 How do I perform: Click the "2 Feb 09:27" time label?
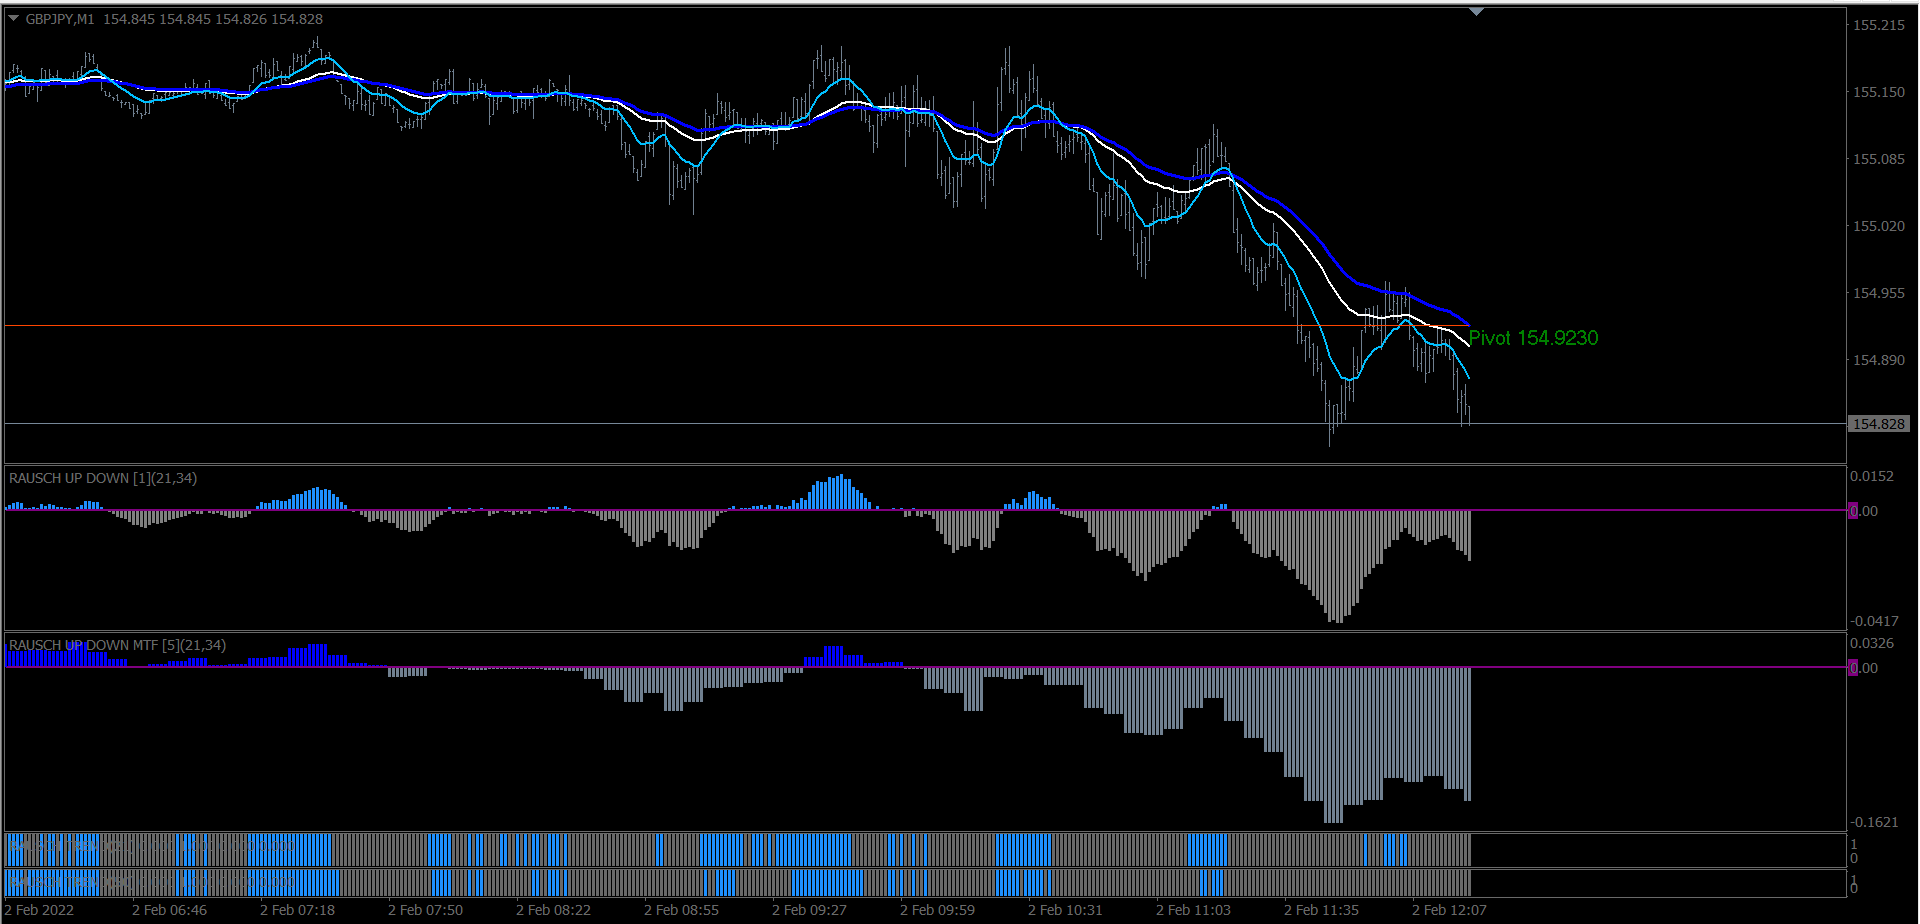(809, 910)
